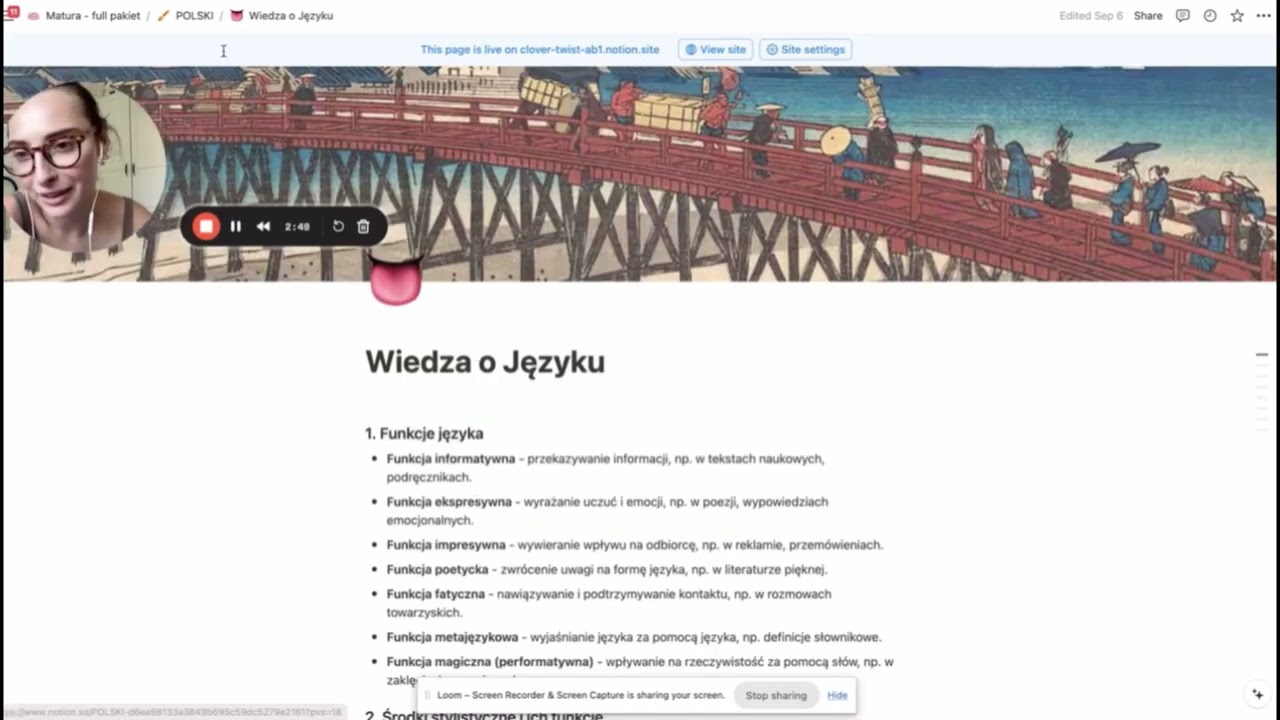1280x720 pixels.
Task: Click the Edited Sep 6 timestamp
Action: [x=1091, y=16]
